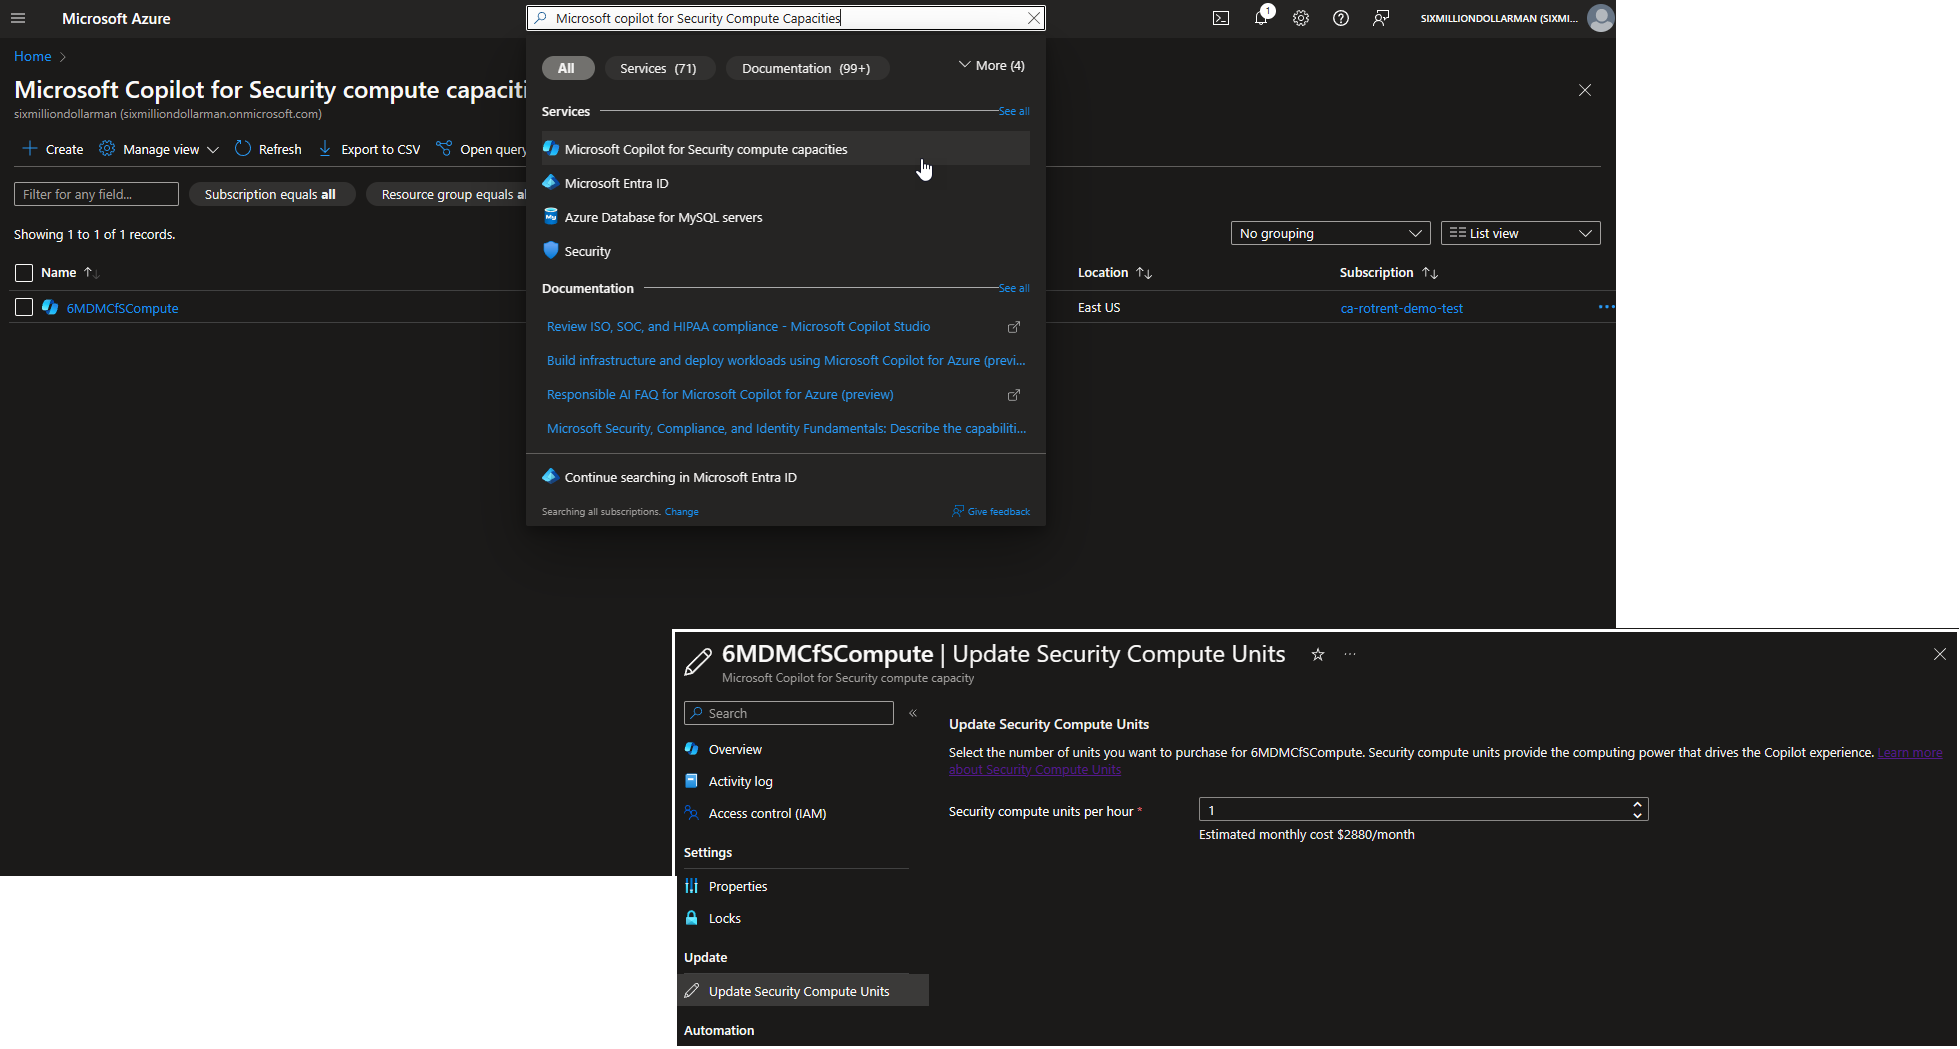Screen dimensions: 1960x1049
Task: Click the Filter for any field box
Action: [96, 194]
